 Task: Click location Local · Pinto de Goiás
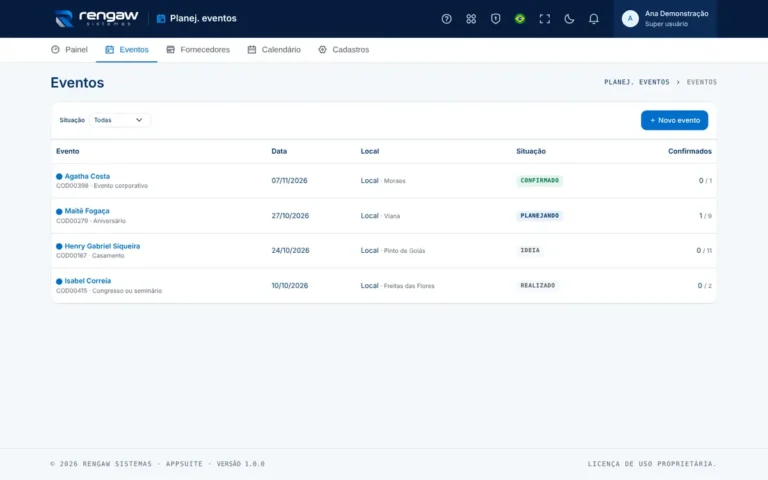(393, 250)
